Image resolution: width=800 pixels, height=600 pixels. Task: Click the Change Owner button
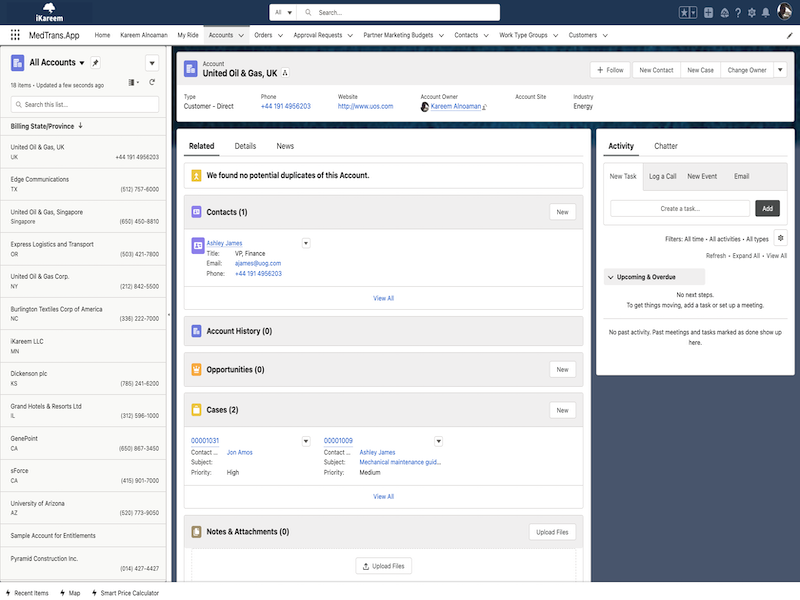tap(747, 70)
